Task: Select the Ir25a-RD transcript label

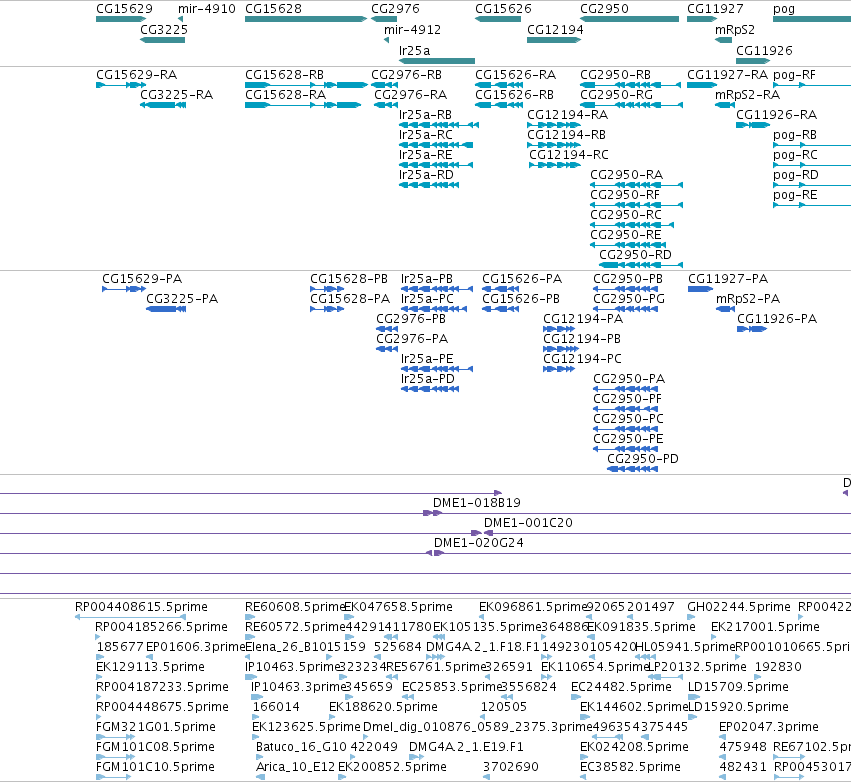Action: point(426,175)
